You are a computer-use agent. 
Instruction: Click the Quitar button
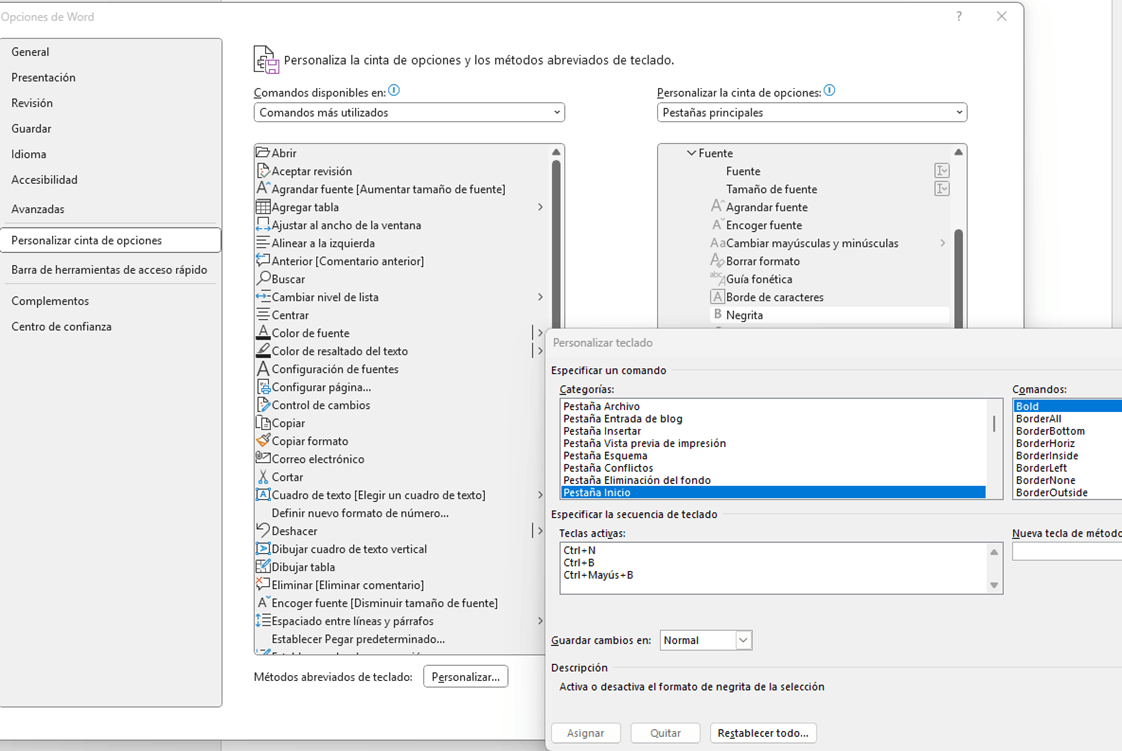[x=665, y=733]
